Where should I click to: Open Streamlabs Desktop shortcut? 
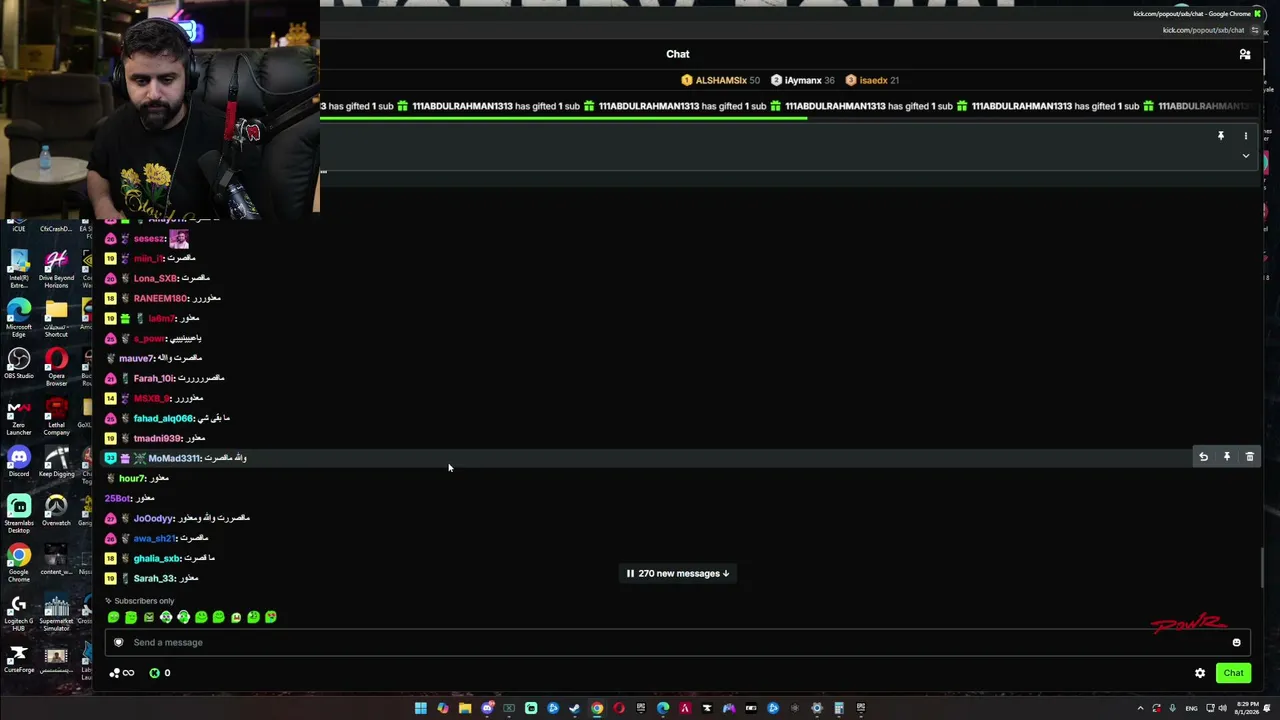tap(19, 514)
